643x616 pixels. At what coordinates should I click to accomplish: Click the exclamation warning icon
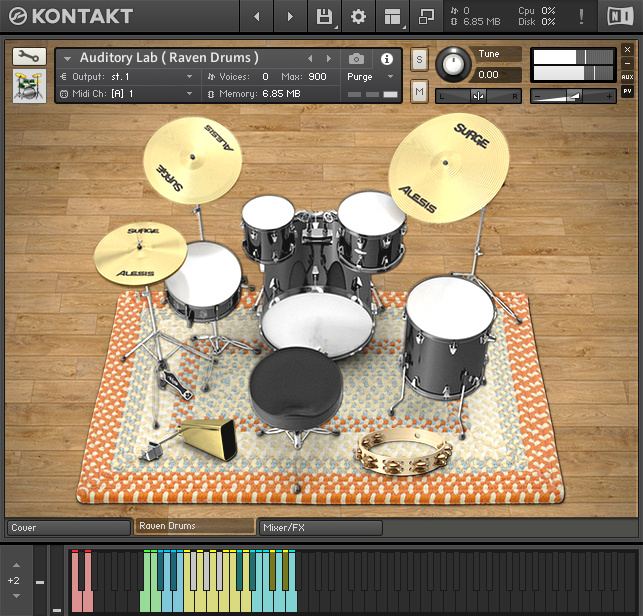click(x=581, y=16)
